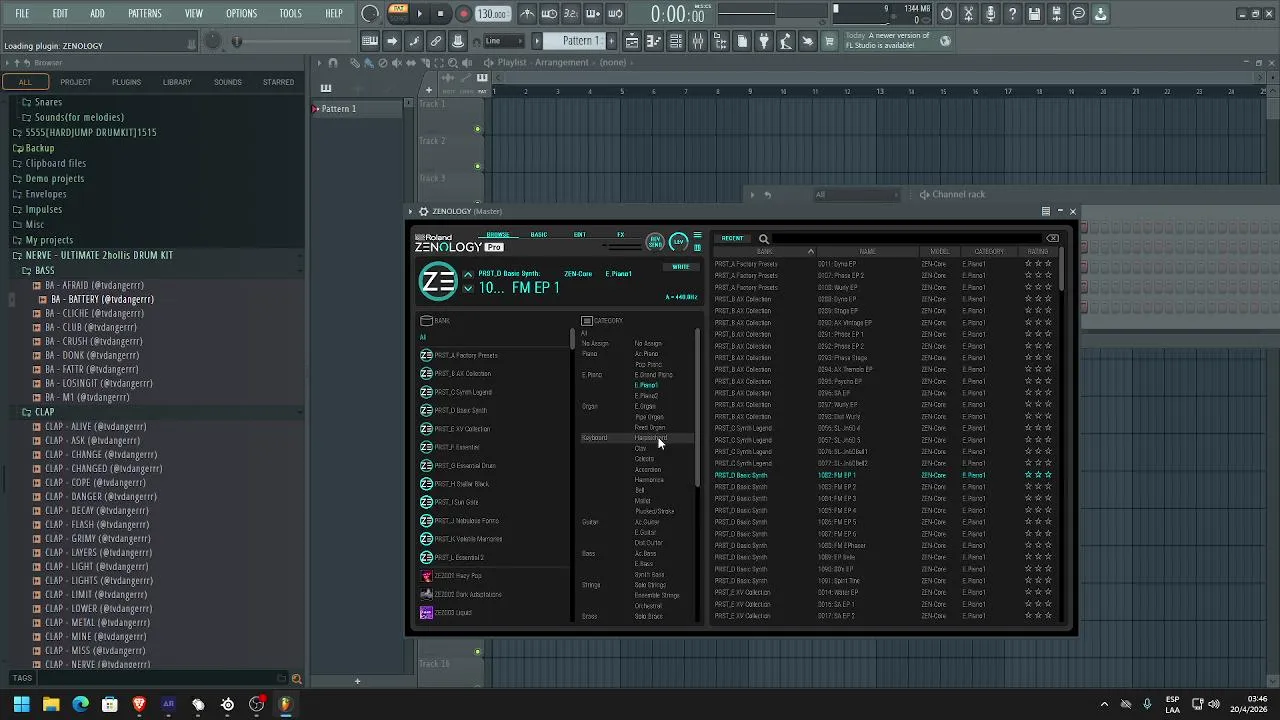
Task: Toggle the PAT/SONG mode switch
Action: (398, 13)
